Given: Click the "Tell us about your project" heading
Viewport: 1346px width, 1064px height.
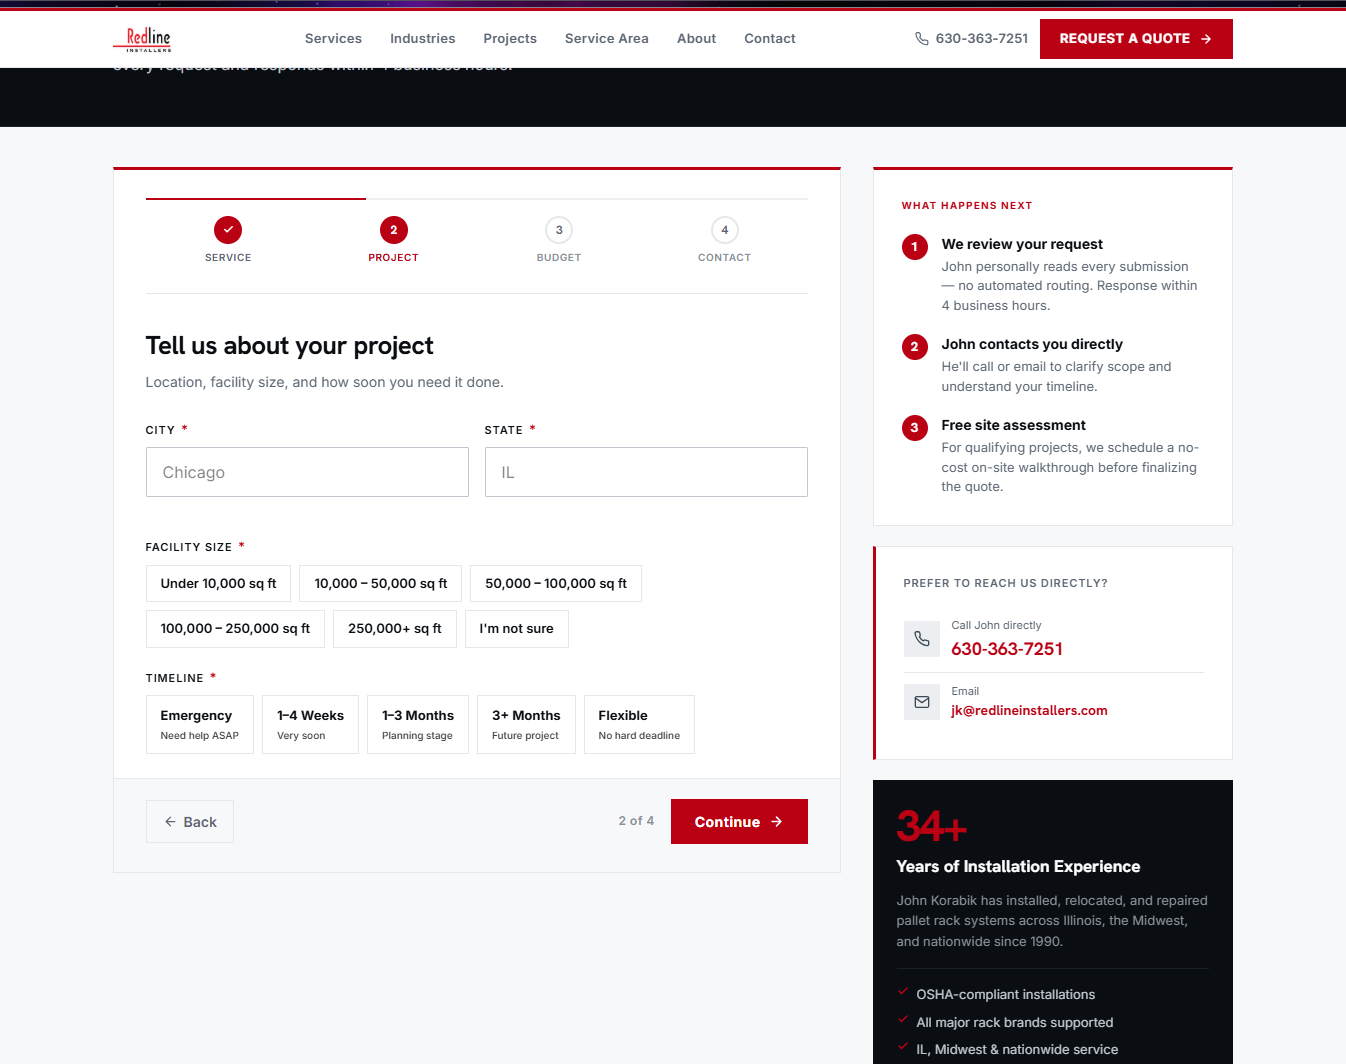Looking at the screenshot, I should point(290,346).
